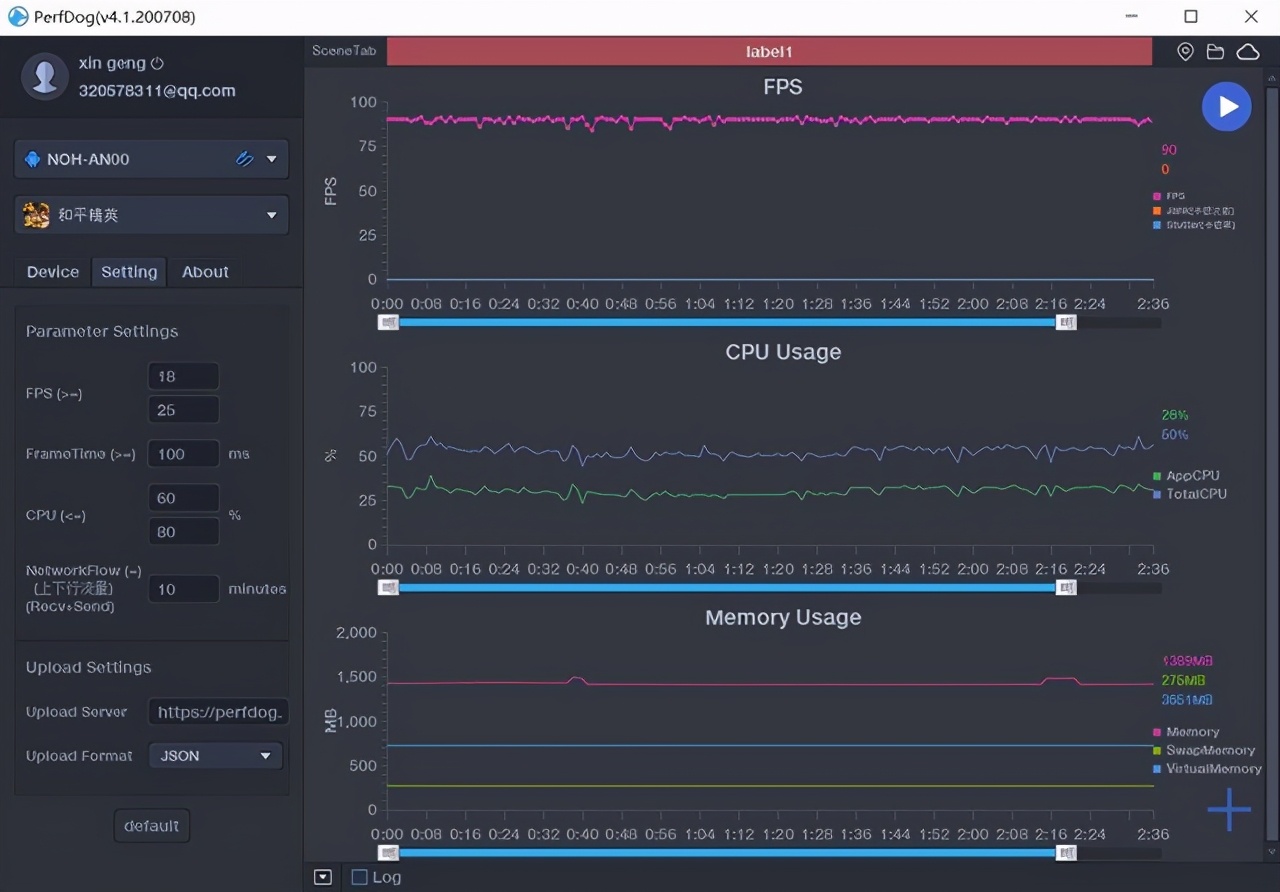Click the blue play recording button
Screen dimensions: 1280x892
point(1226,107)
